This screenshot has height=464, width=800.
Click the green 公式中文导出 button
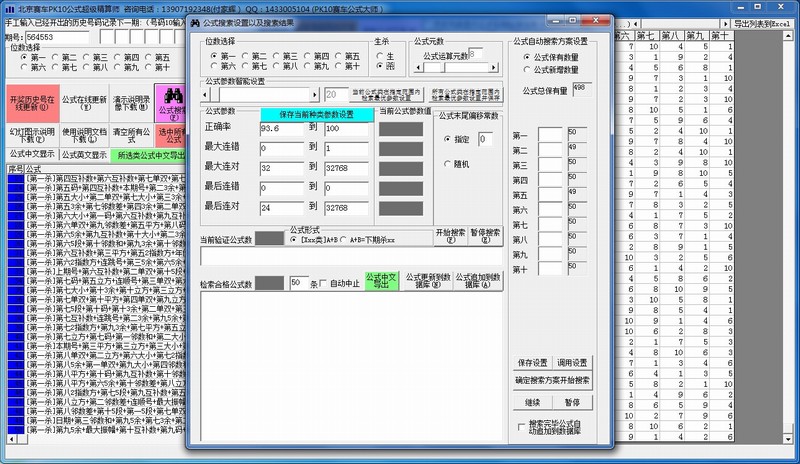point(378,281)
